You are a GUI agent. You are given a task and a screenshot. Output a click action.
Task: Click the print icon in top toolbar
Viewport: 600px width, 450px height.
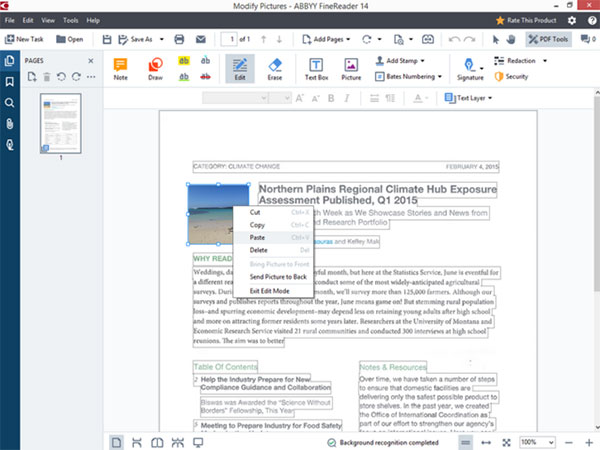pyautogui.click(x=179, y=39)
